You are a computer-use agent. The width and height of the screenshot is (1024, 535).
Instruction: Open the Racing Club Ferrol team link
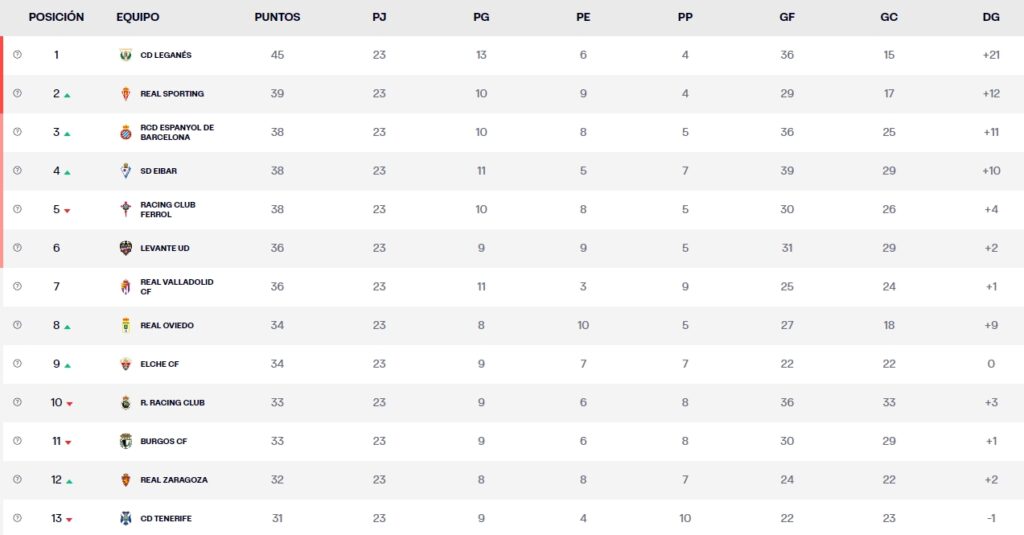click(168, 210)
